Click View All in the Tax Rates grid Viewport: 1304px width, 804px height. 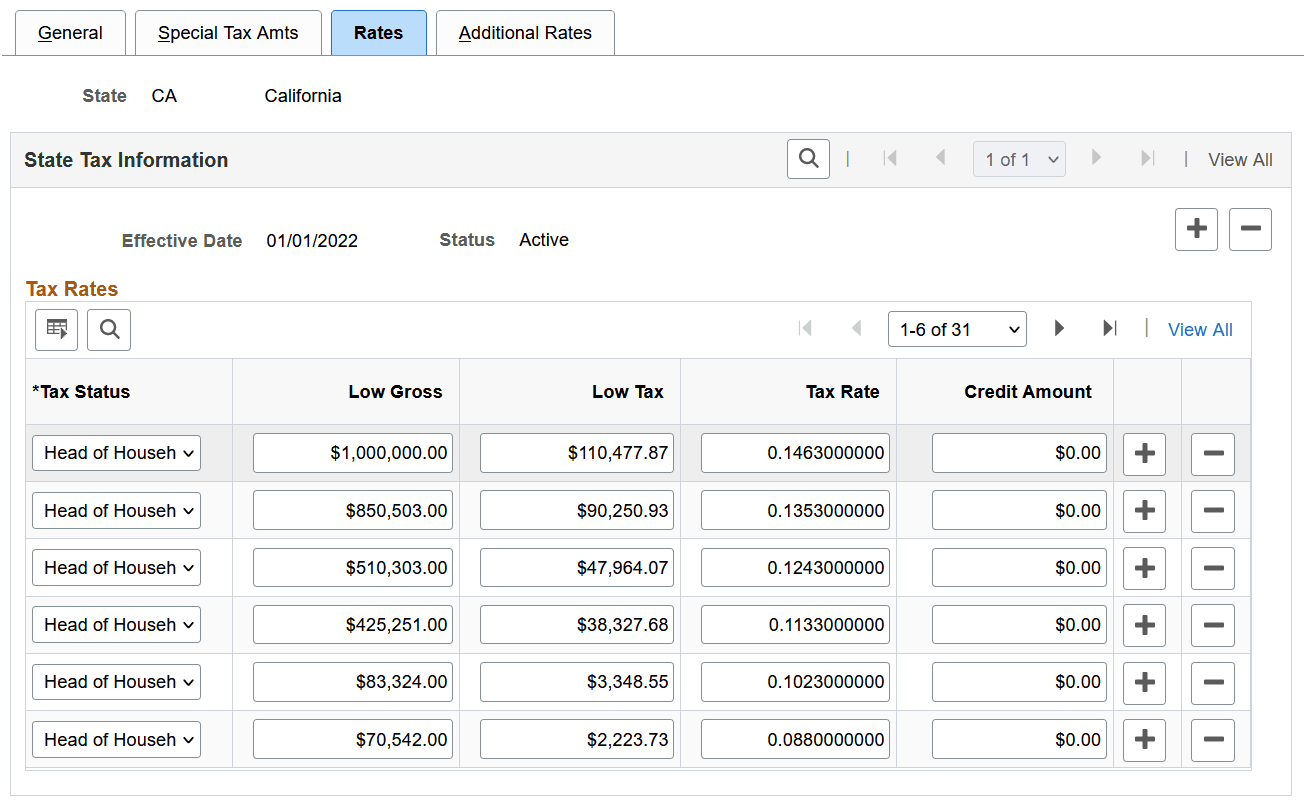click(x=1200, y=329)
